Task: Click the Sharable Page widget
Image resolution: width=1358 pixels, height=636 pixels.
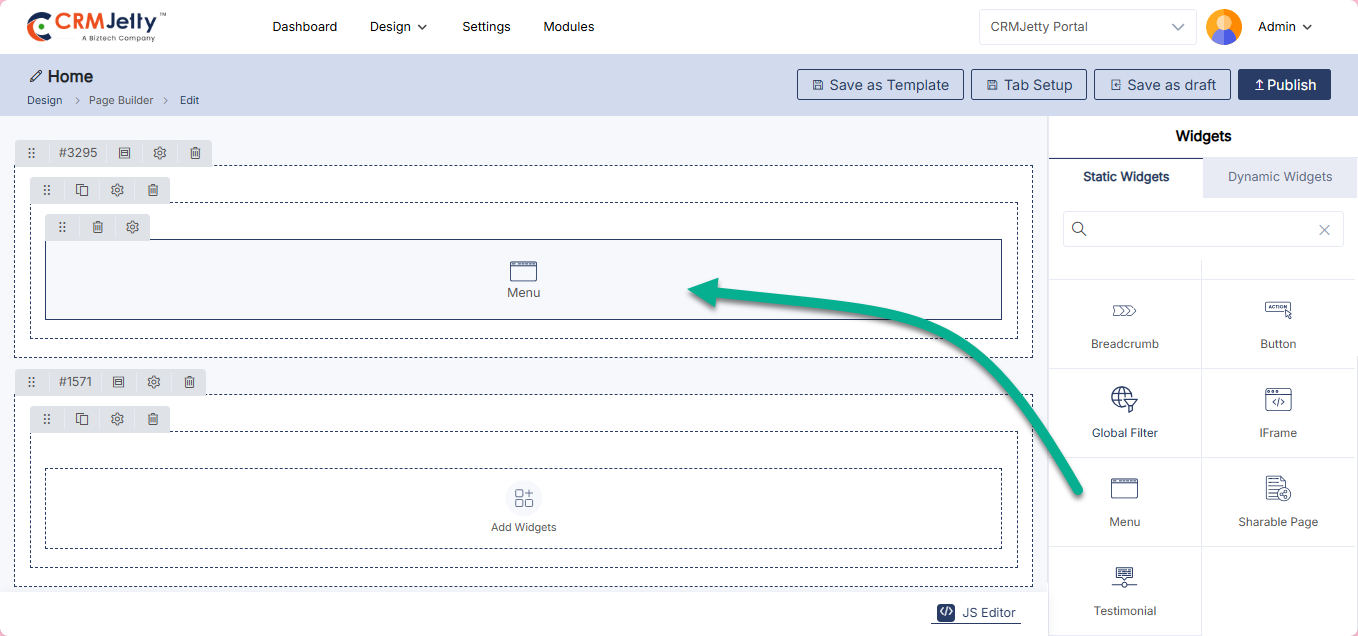Action: click(1277, 502)
